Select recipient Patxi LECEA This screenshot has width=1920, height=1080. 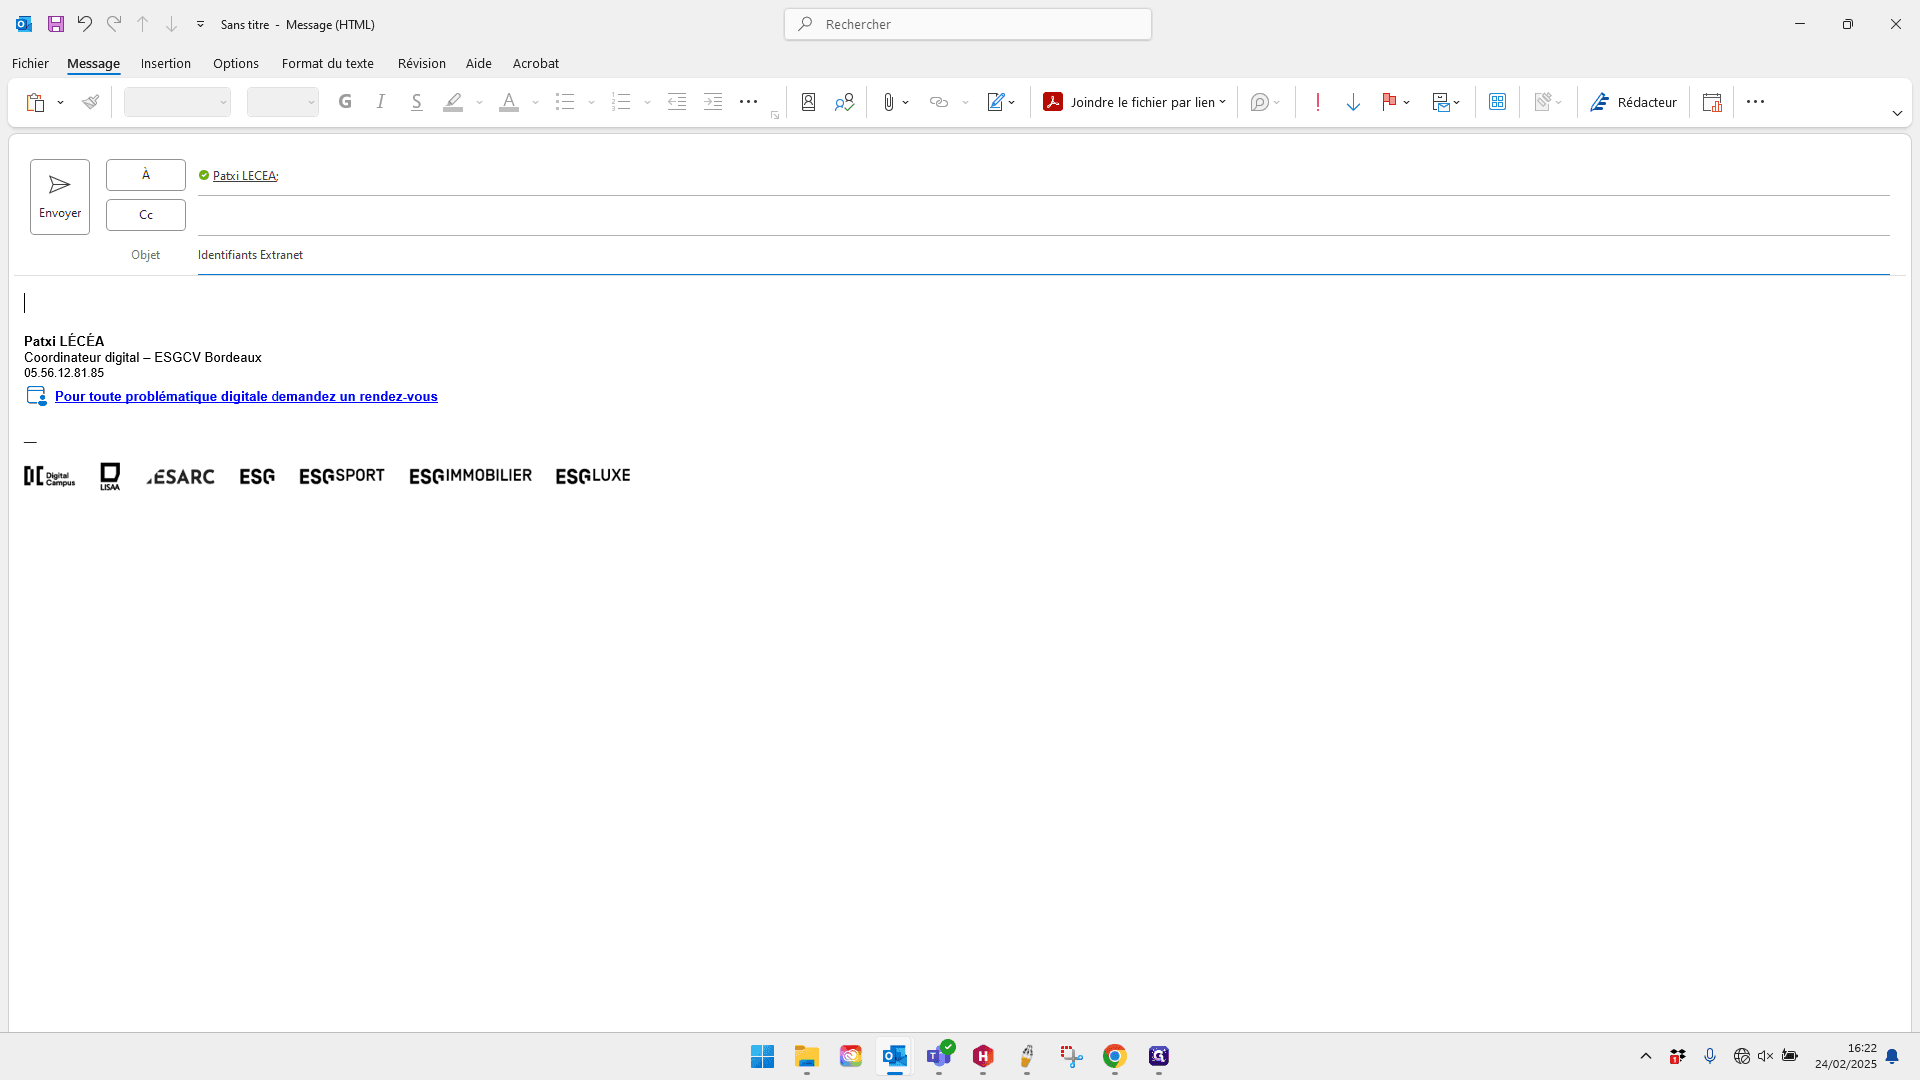(245, 175)
